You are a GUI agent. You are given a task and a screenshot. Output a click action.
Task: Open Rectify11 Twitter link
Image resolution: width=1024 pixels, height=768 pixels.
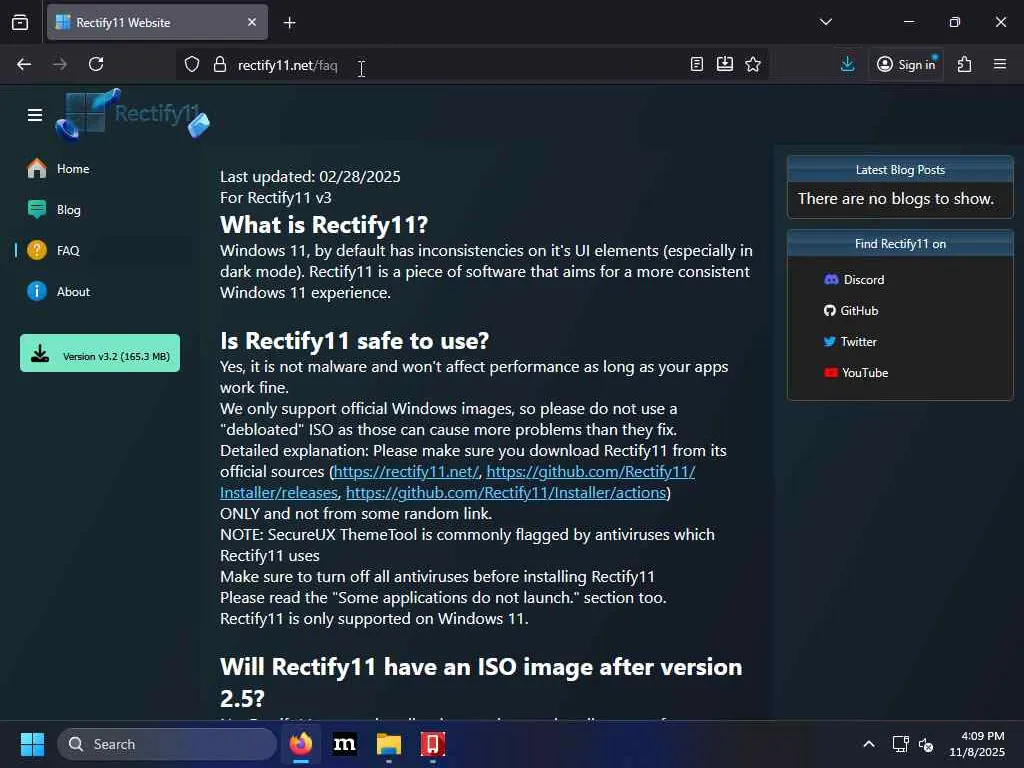[x=850, y=342]
